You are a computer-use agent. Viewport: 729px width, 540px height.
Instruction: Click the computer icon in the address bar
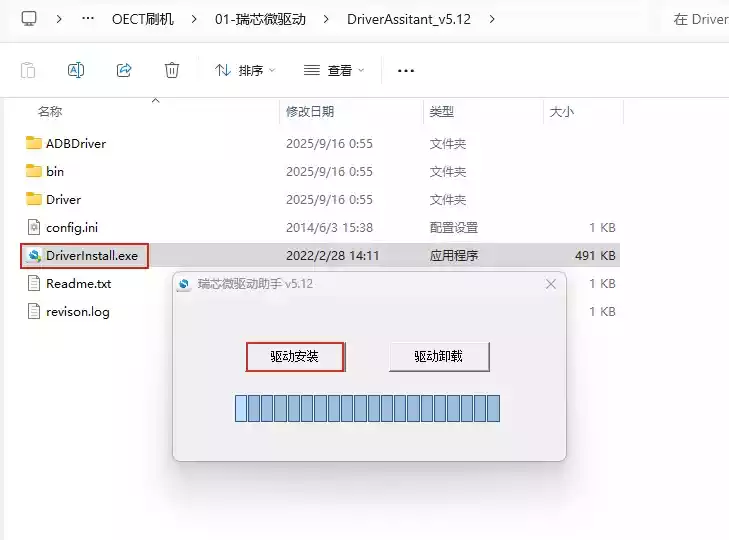coord(30,19)
